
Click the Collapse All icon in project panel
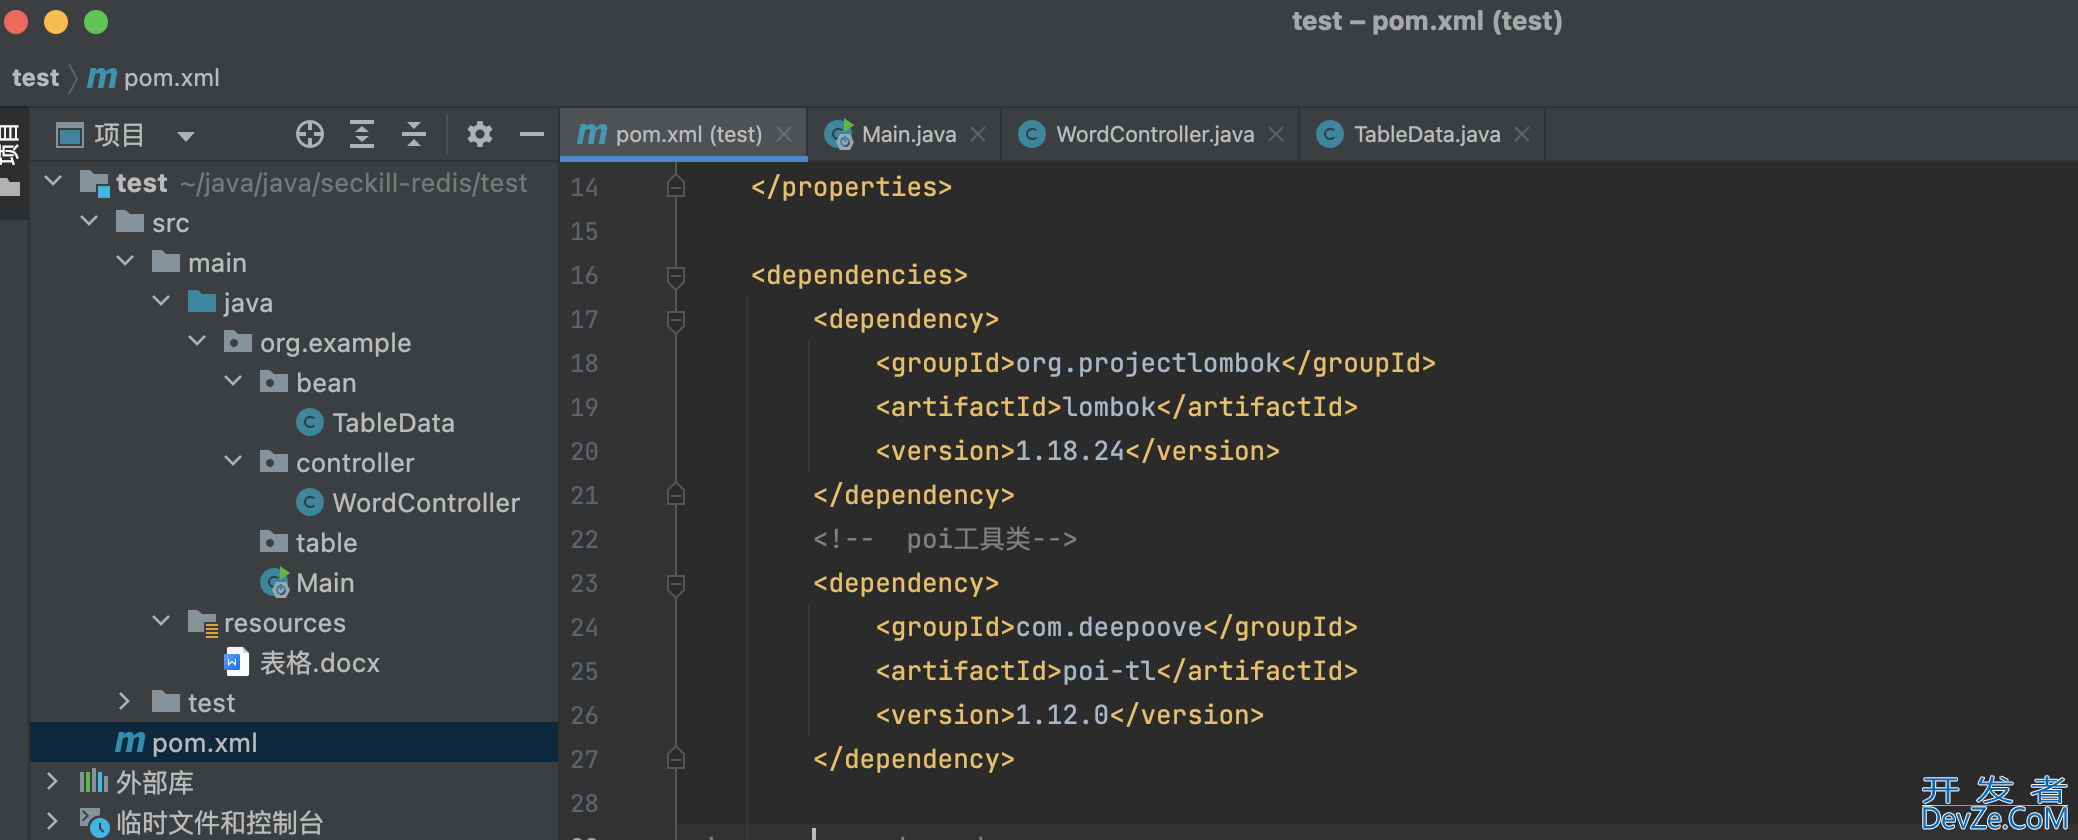414,134
